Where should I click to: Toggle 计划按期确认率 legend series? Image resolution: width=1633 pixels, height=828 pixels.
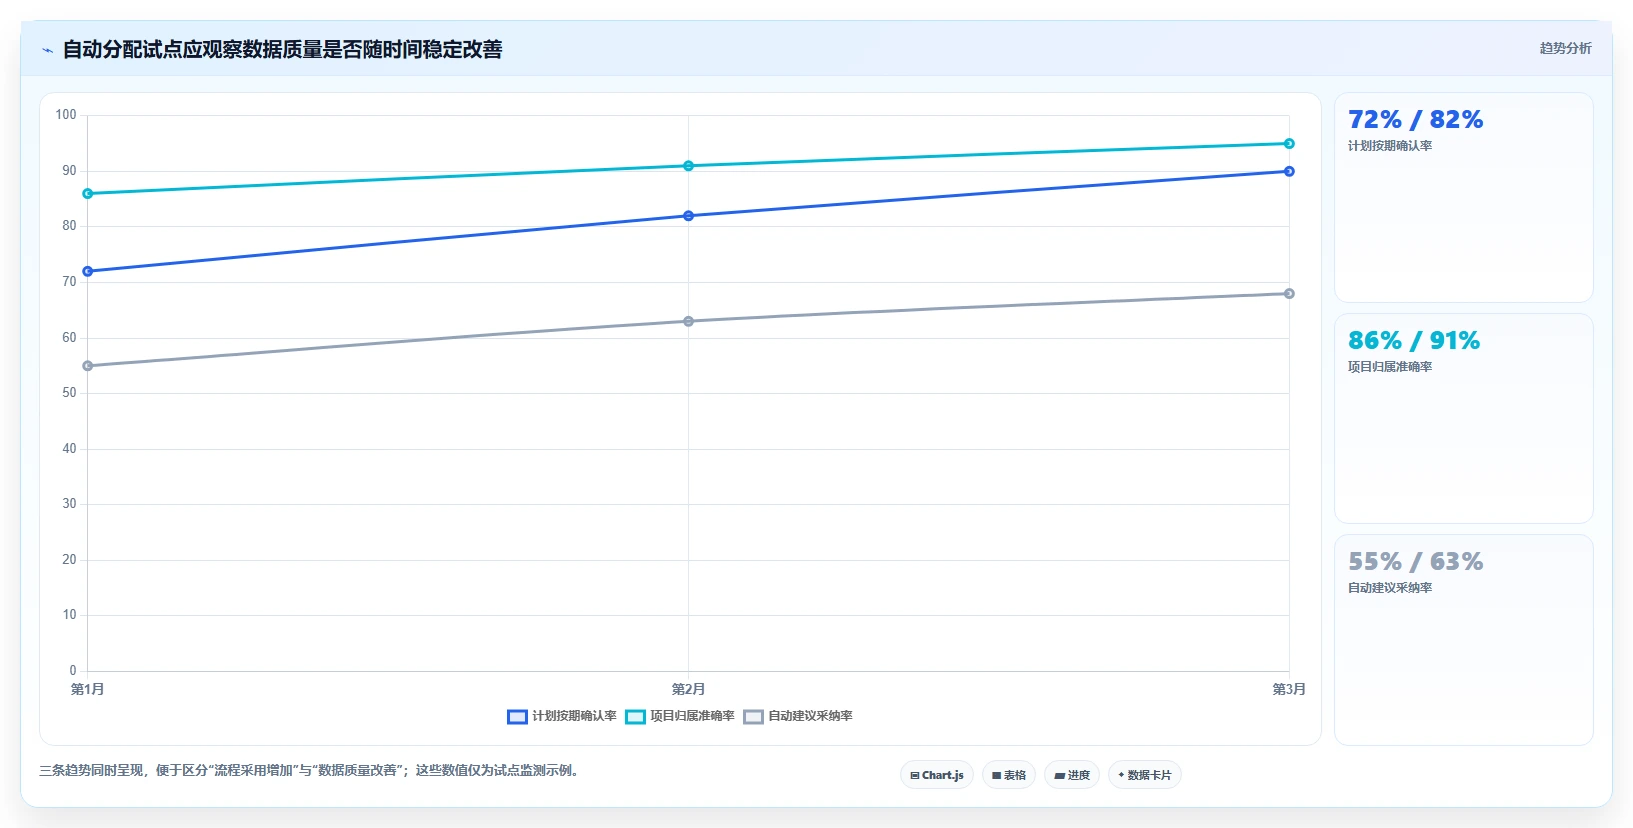pyautogui.click(x=562, y=716)
